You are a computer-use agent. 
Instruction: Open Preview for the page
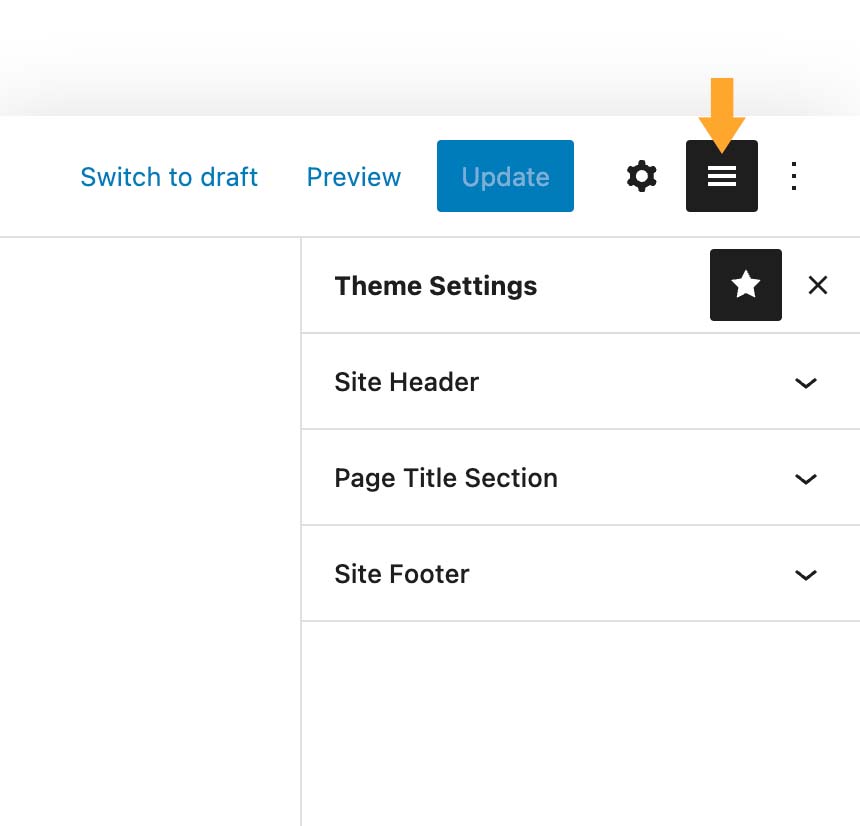point(353,176)
